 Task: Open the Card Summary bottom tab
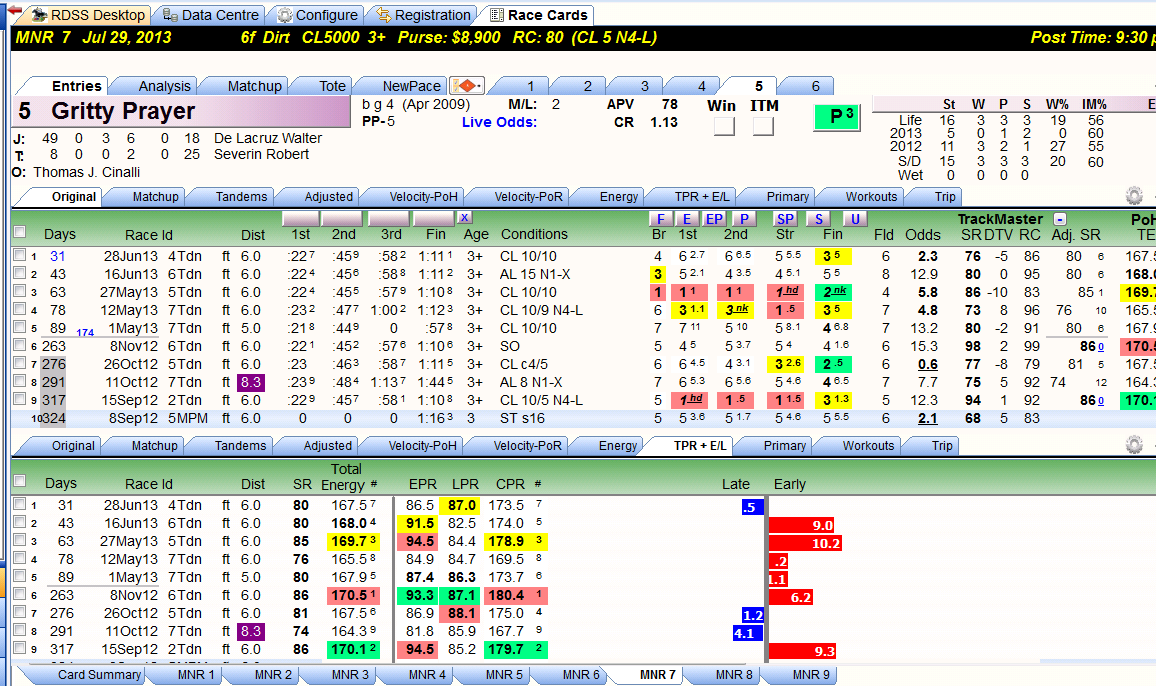99,674
